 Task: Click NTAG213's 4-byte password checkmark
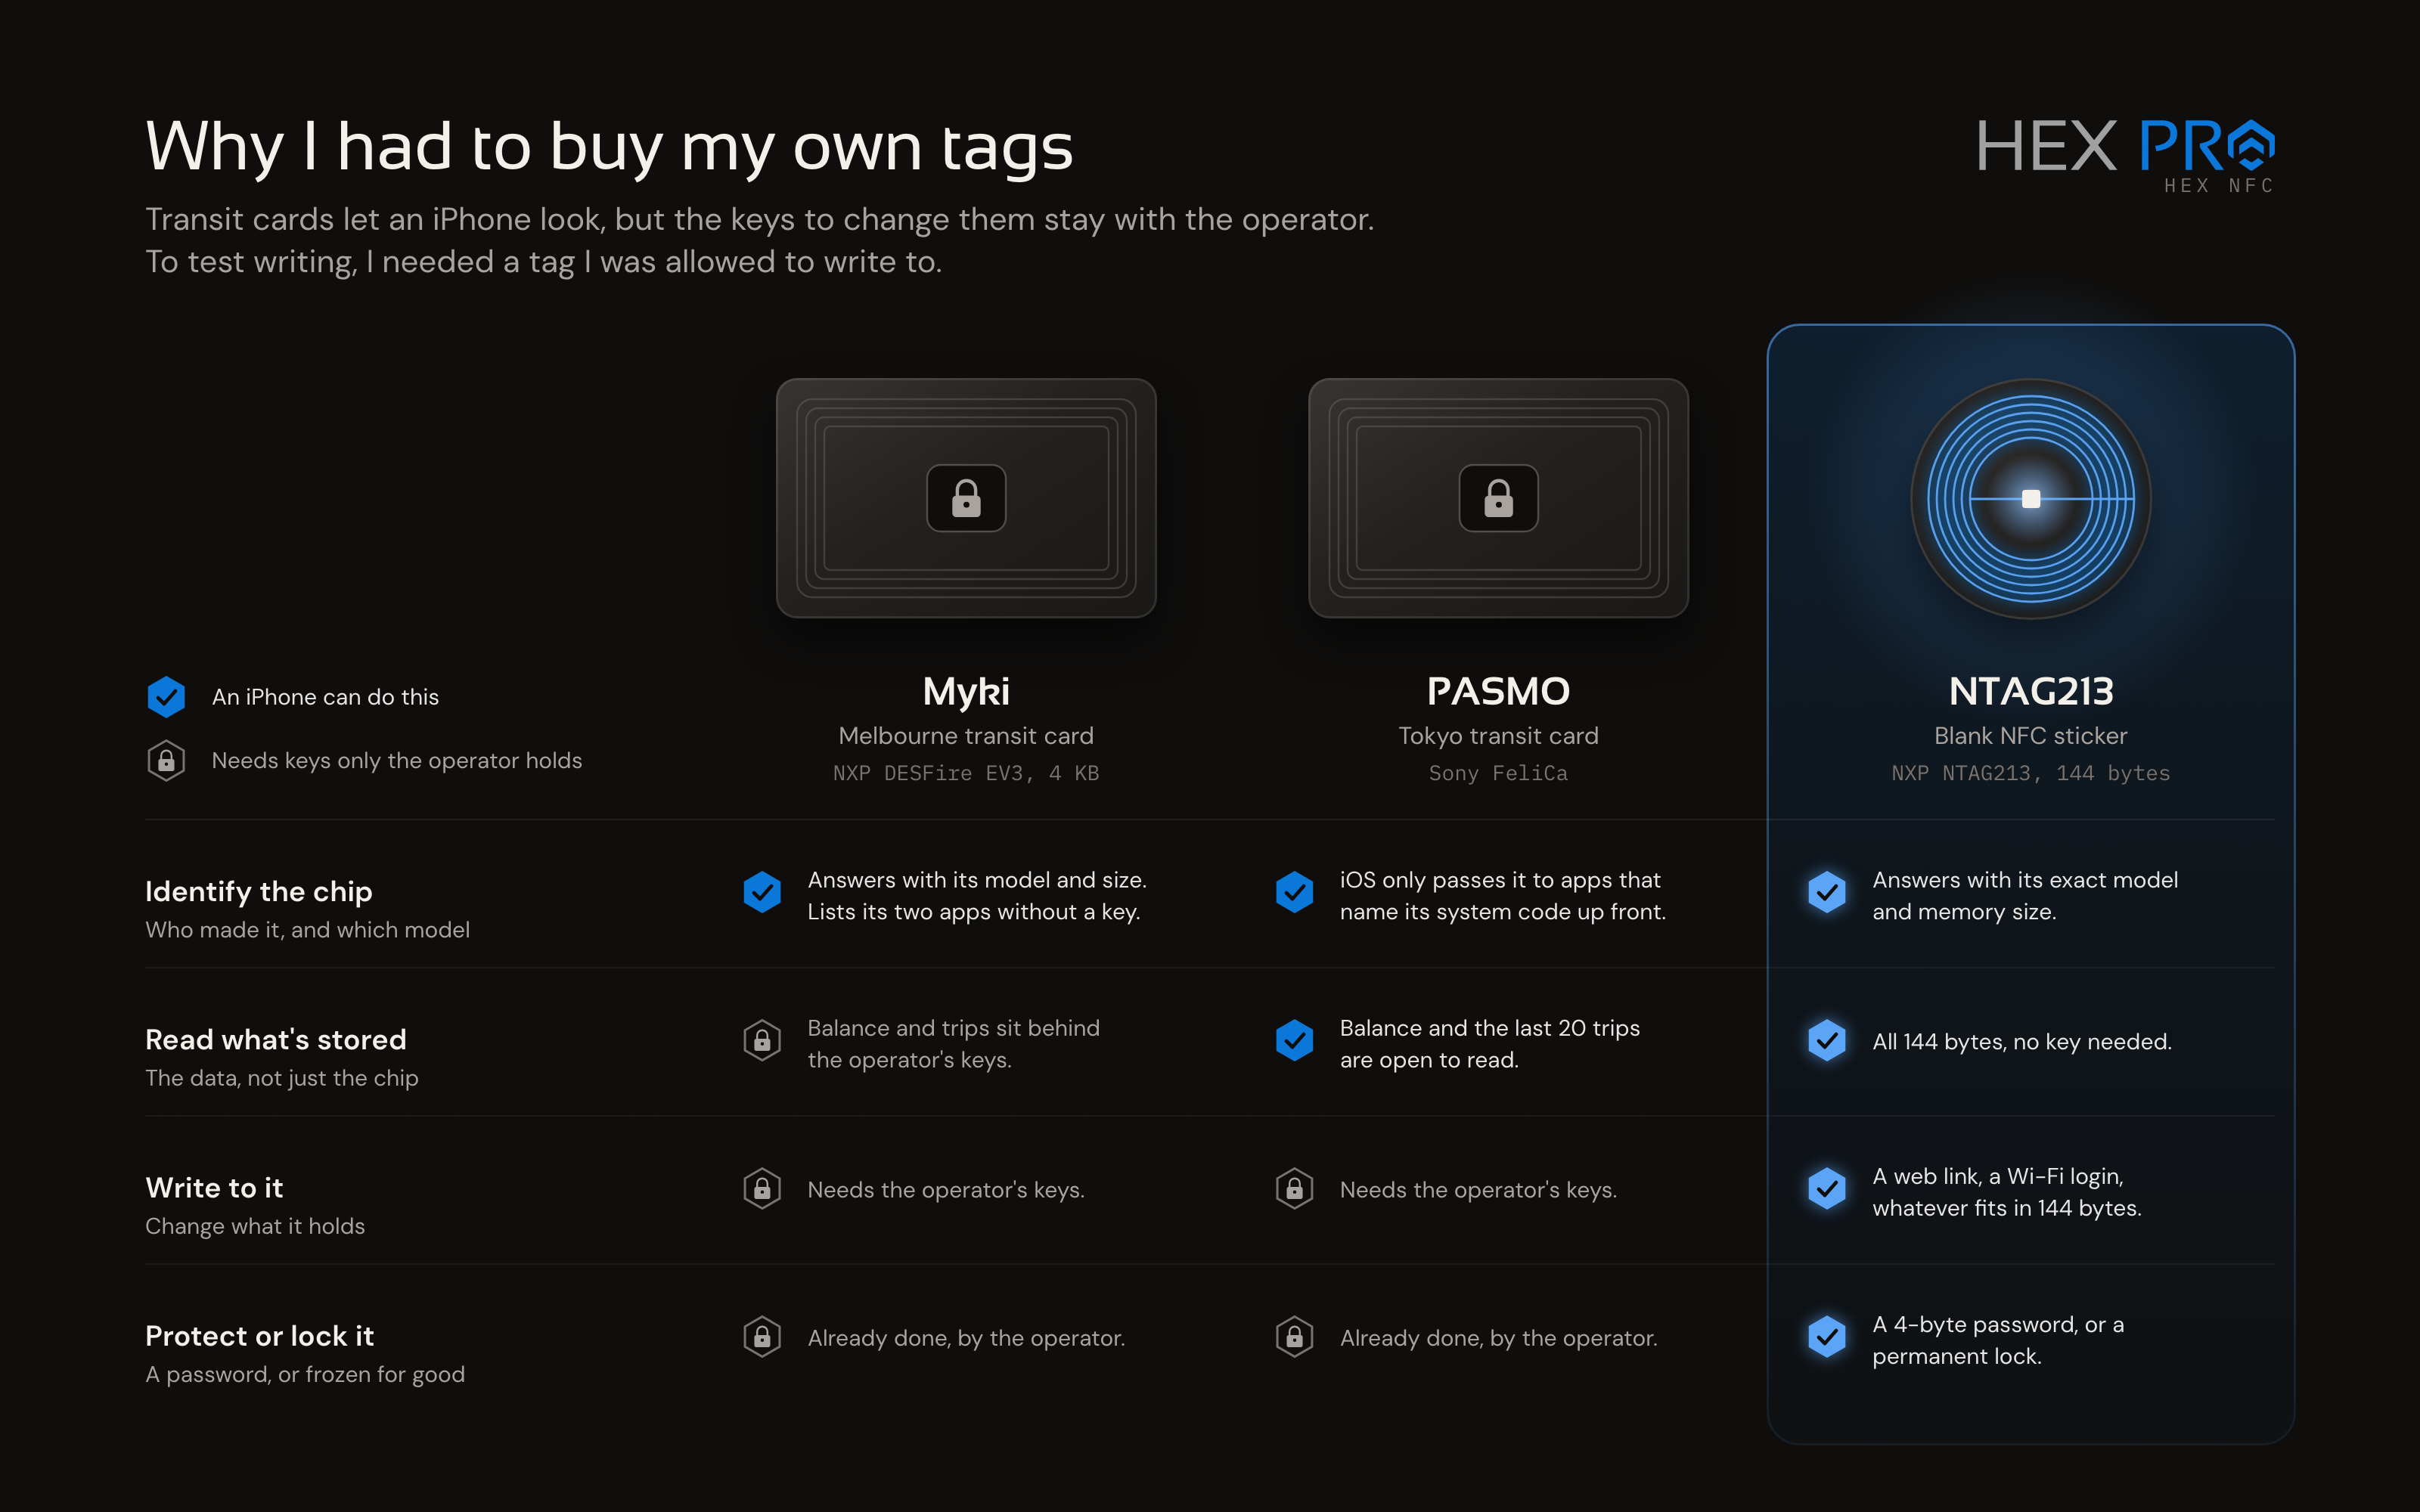[x=1827, y=1337]
